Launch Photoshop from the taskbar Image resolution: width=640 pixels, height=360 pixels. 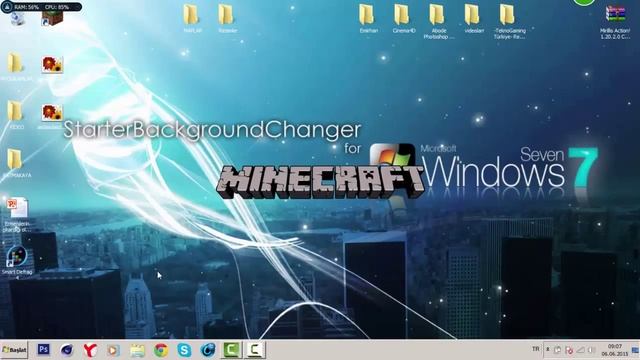43,349
